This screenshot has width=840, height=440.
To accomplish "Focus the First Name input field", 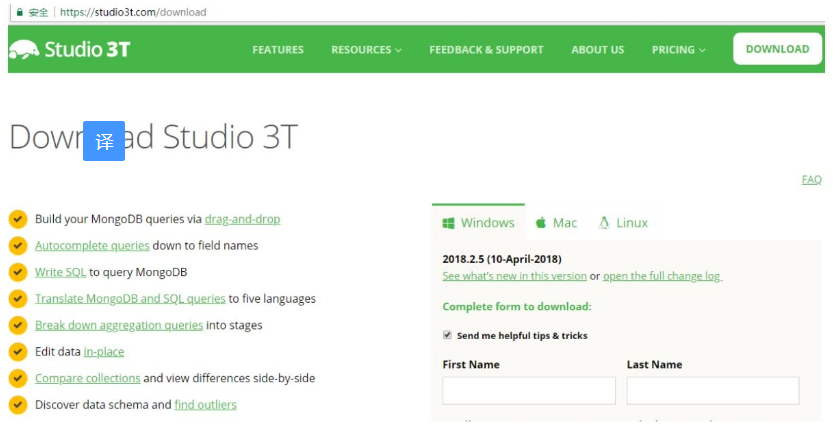I will (x=529, y=390).
